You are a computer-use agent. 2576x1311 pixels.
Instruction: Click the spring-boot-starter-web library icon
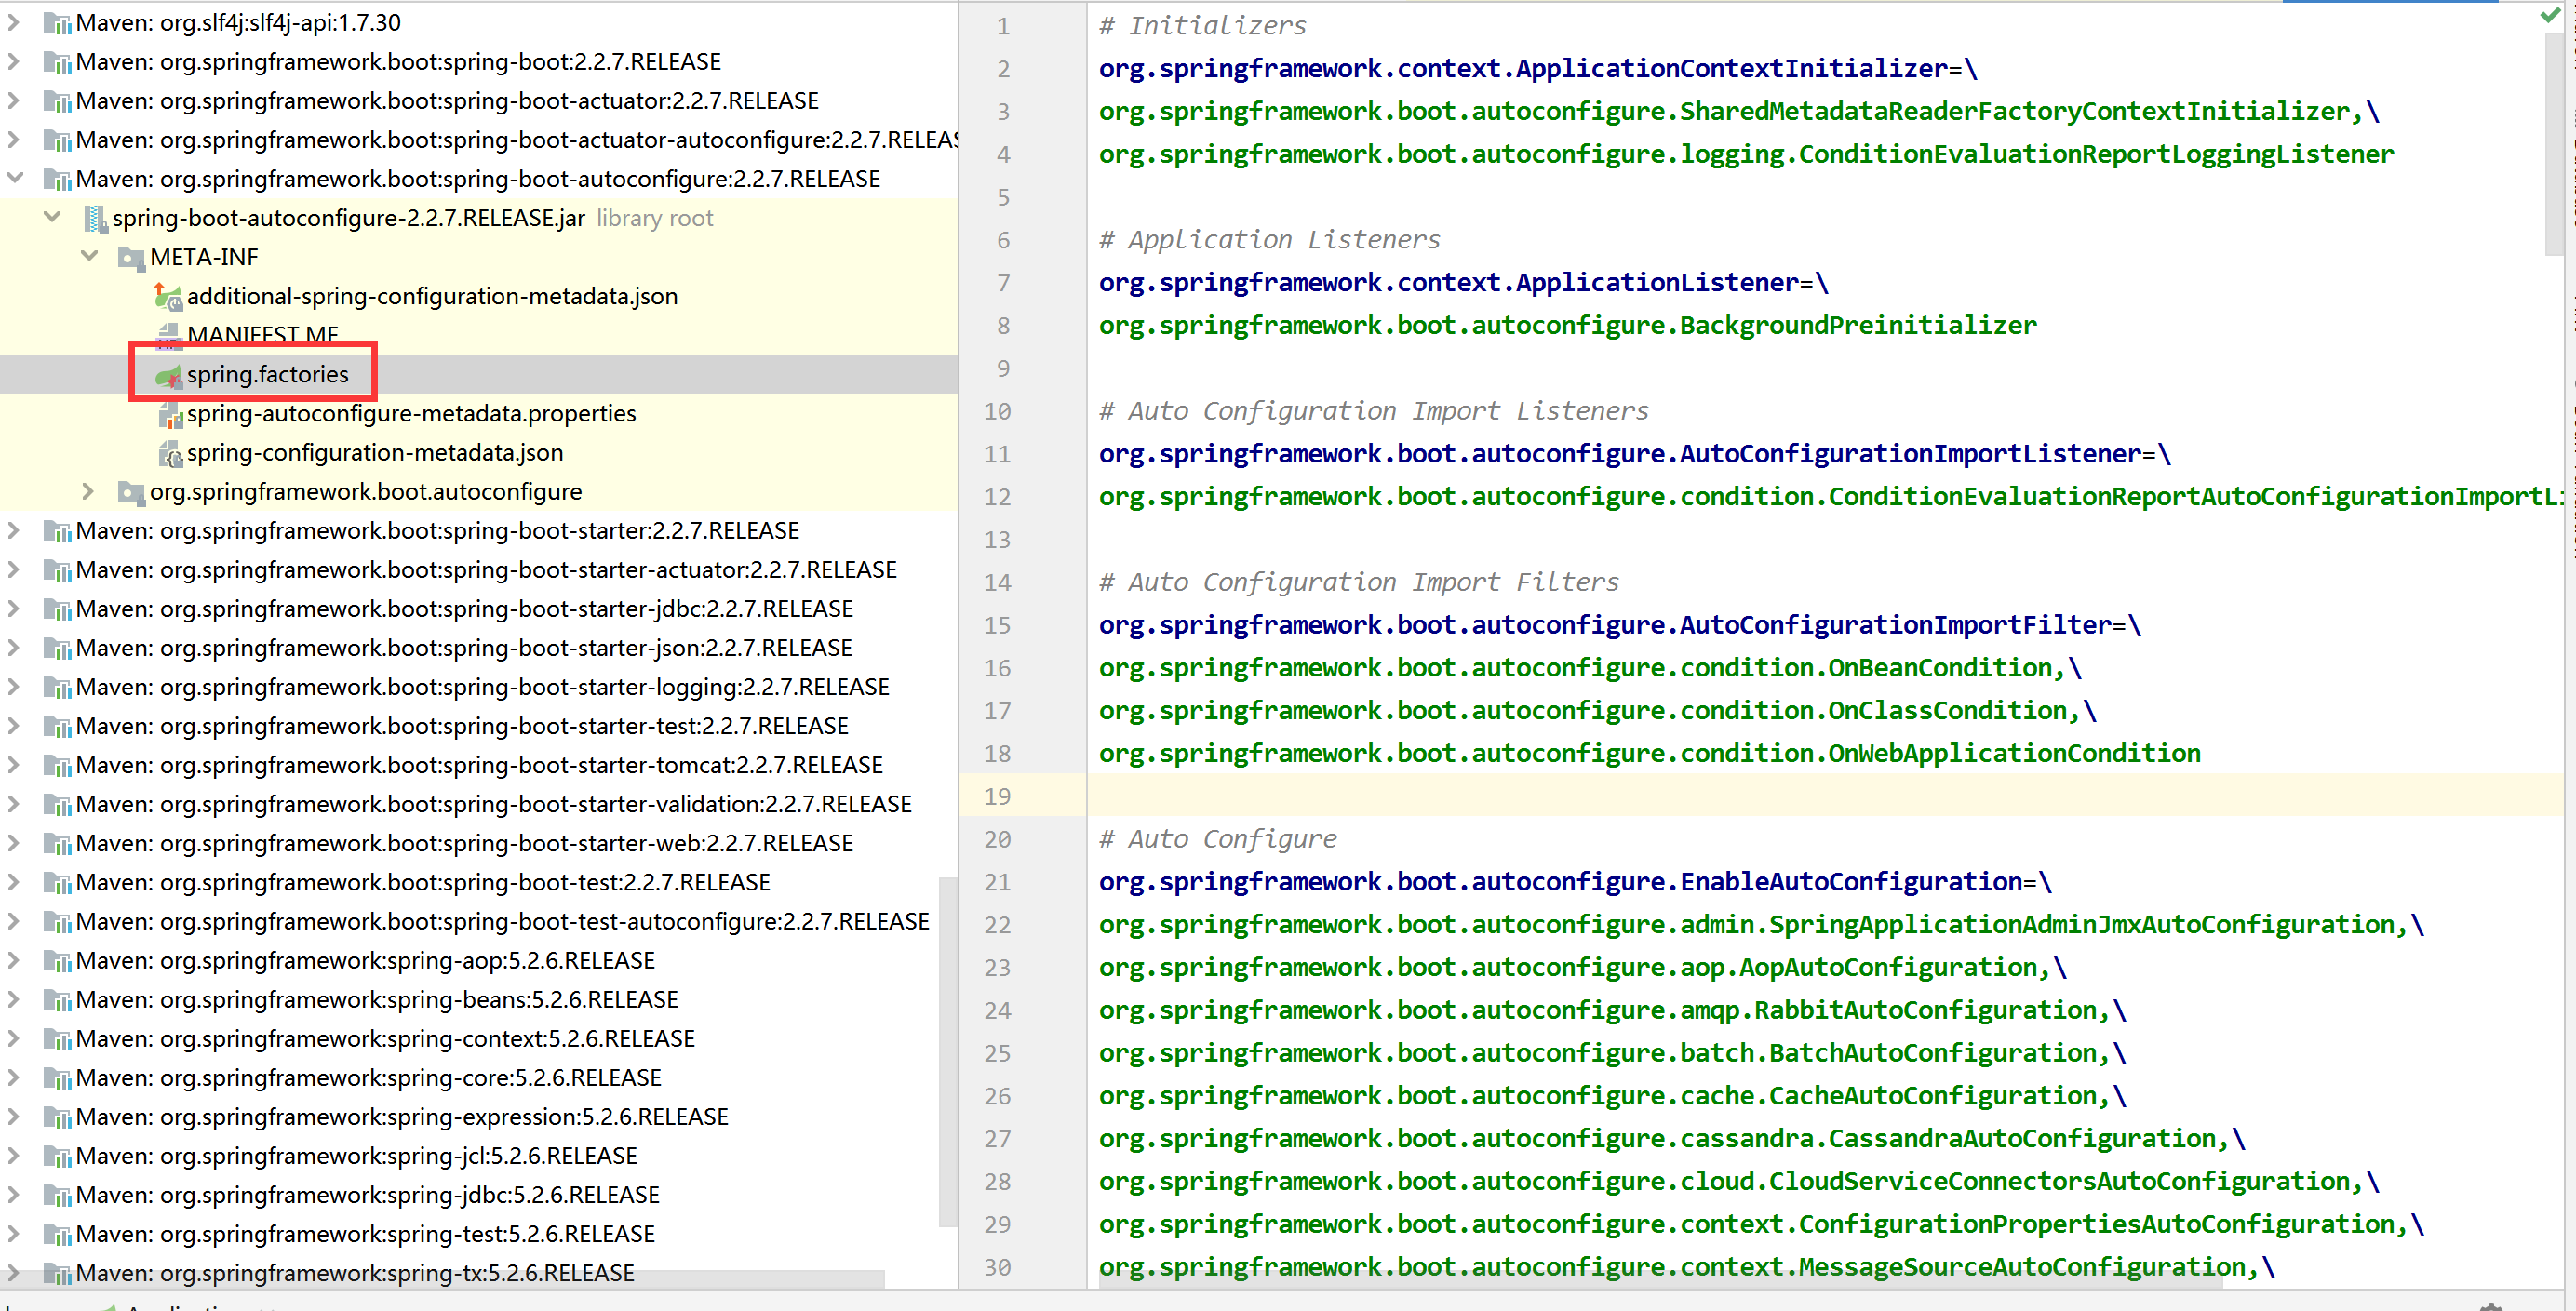[58, 843]
